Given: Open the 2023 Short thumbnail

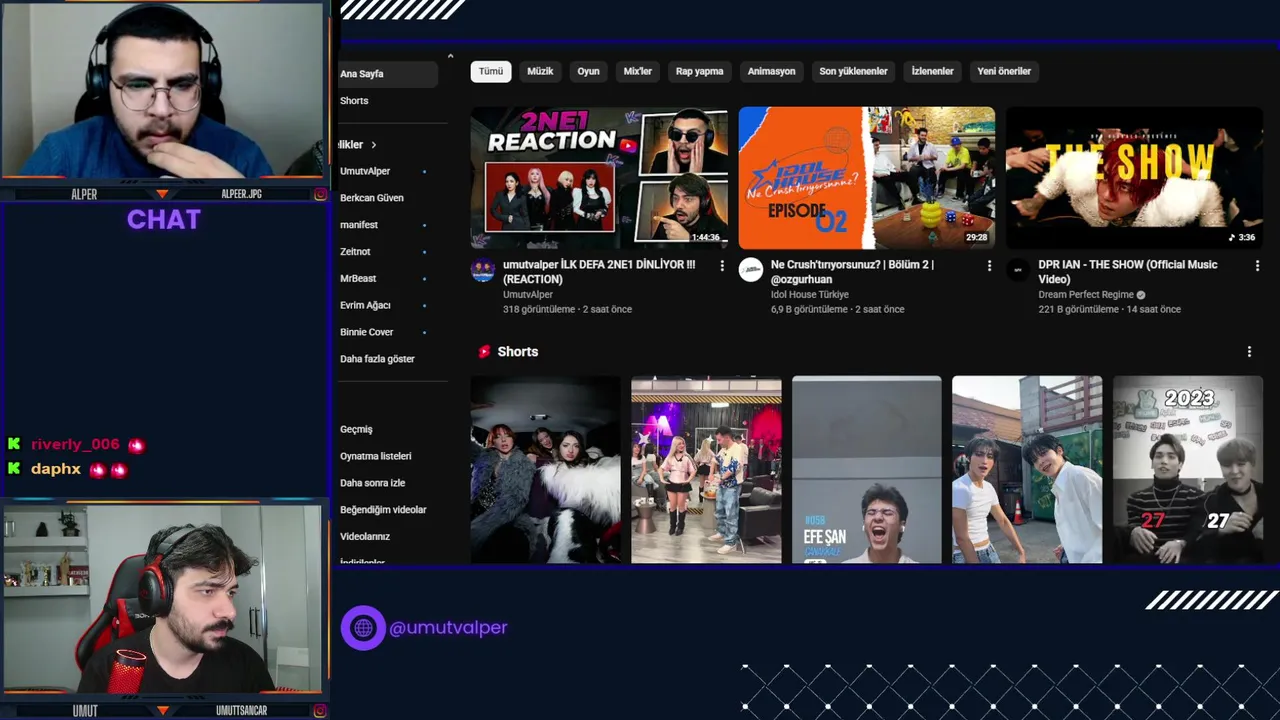Looking at the screenshot, I should point(1188,470).
